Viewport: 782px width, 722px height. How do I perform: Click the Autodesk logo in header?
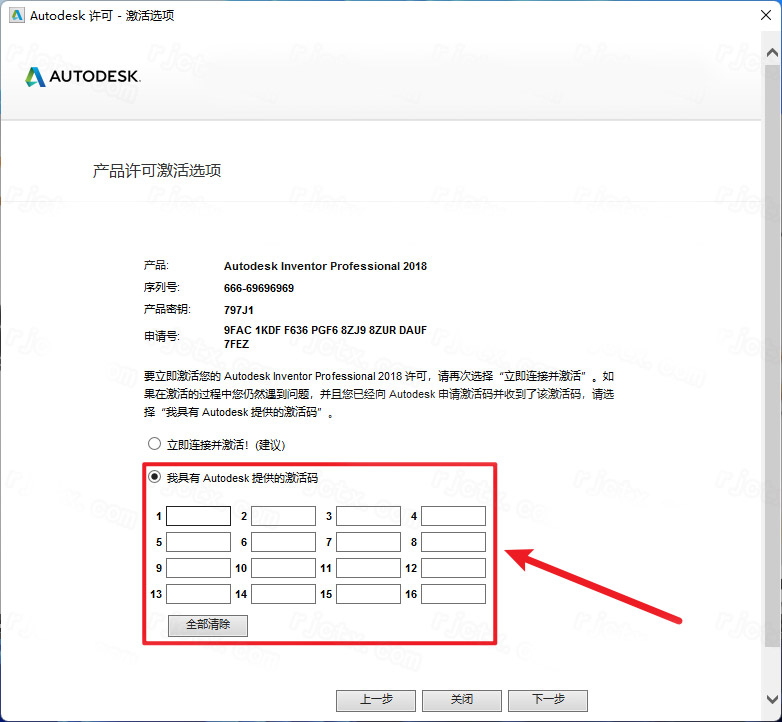click(x=83, y=76)
